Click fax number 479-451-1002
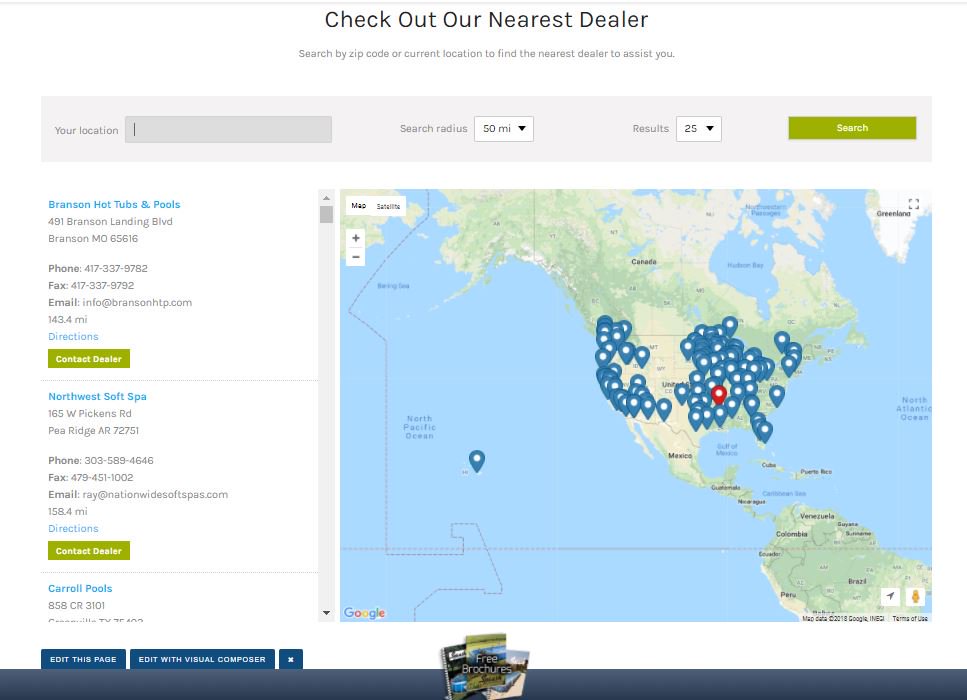 click(x=102, y=477)
